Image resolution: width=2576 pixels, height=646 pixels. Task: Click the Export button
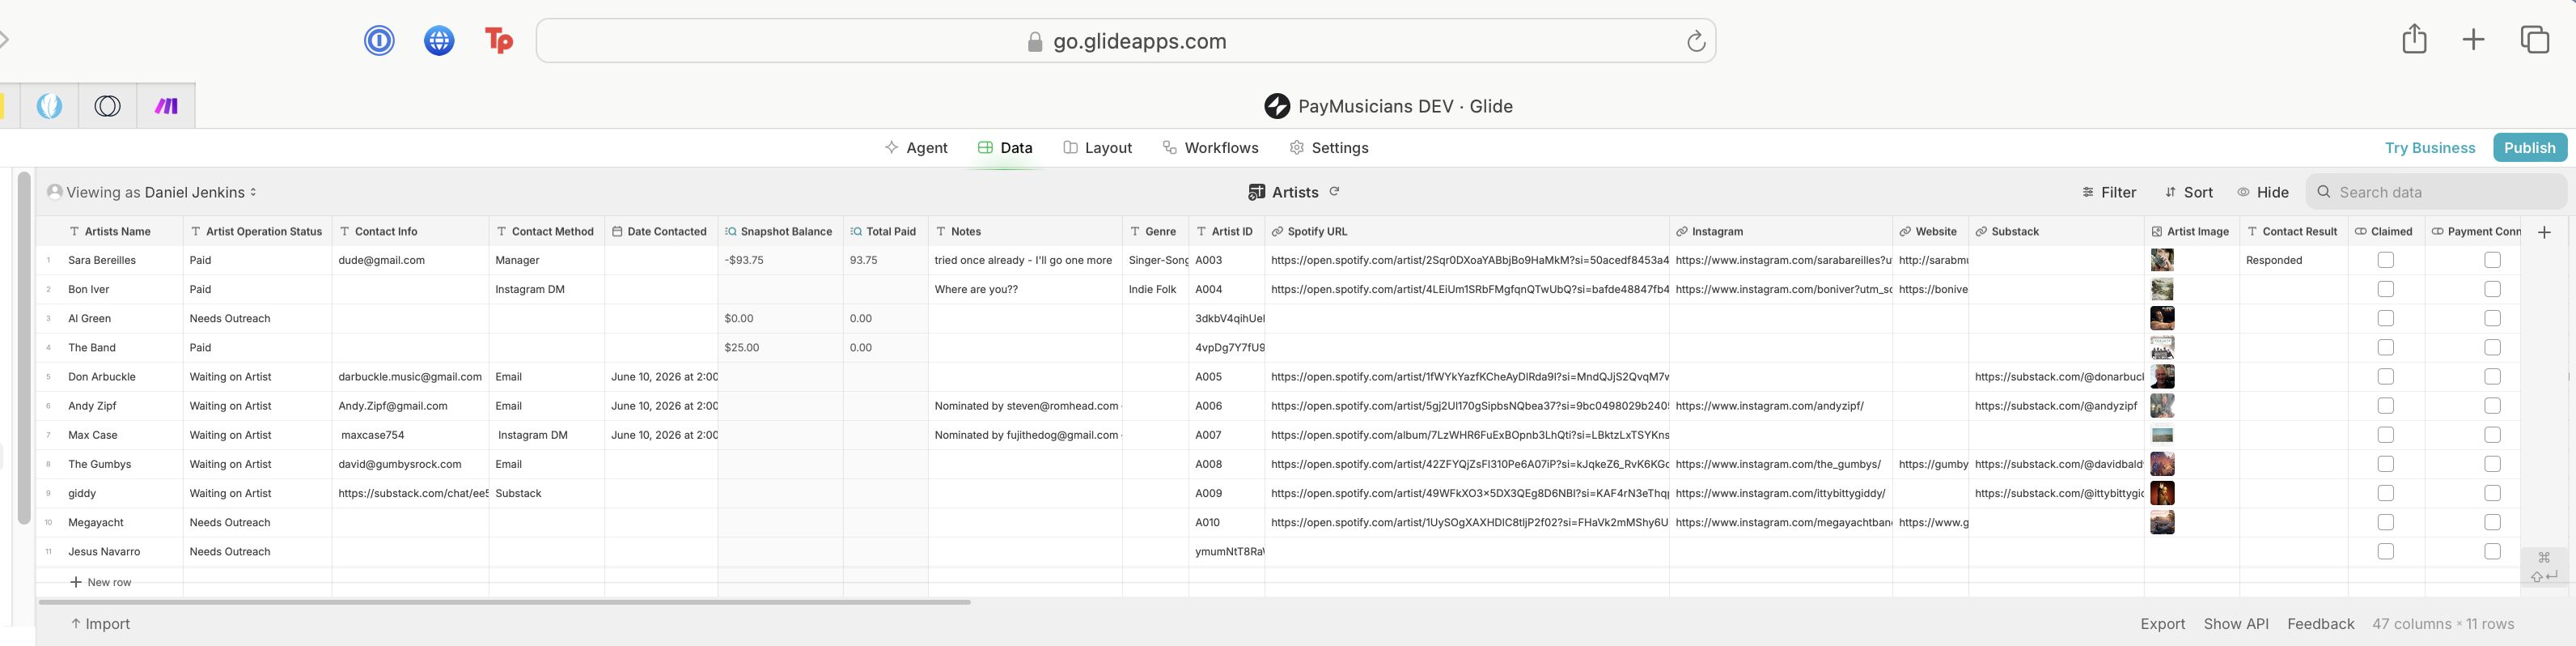(x=2162, y=624)
